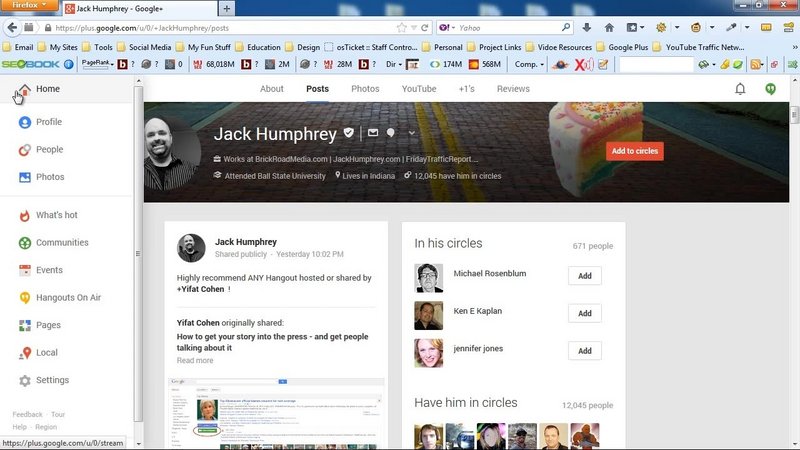Viewport: 800px width, 450px height.
Task: Open Michael Rosenblum's avatar thumbnail
Action: coord(429,278)
